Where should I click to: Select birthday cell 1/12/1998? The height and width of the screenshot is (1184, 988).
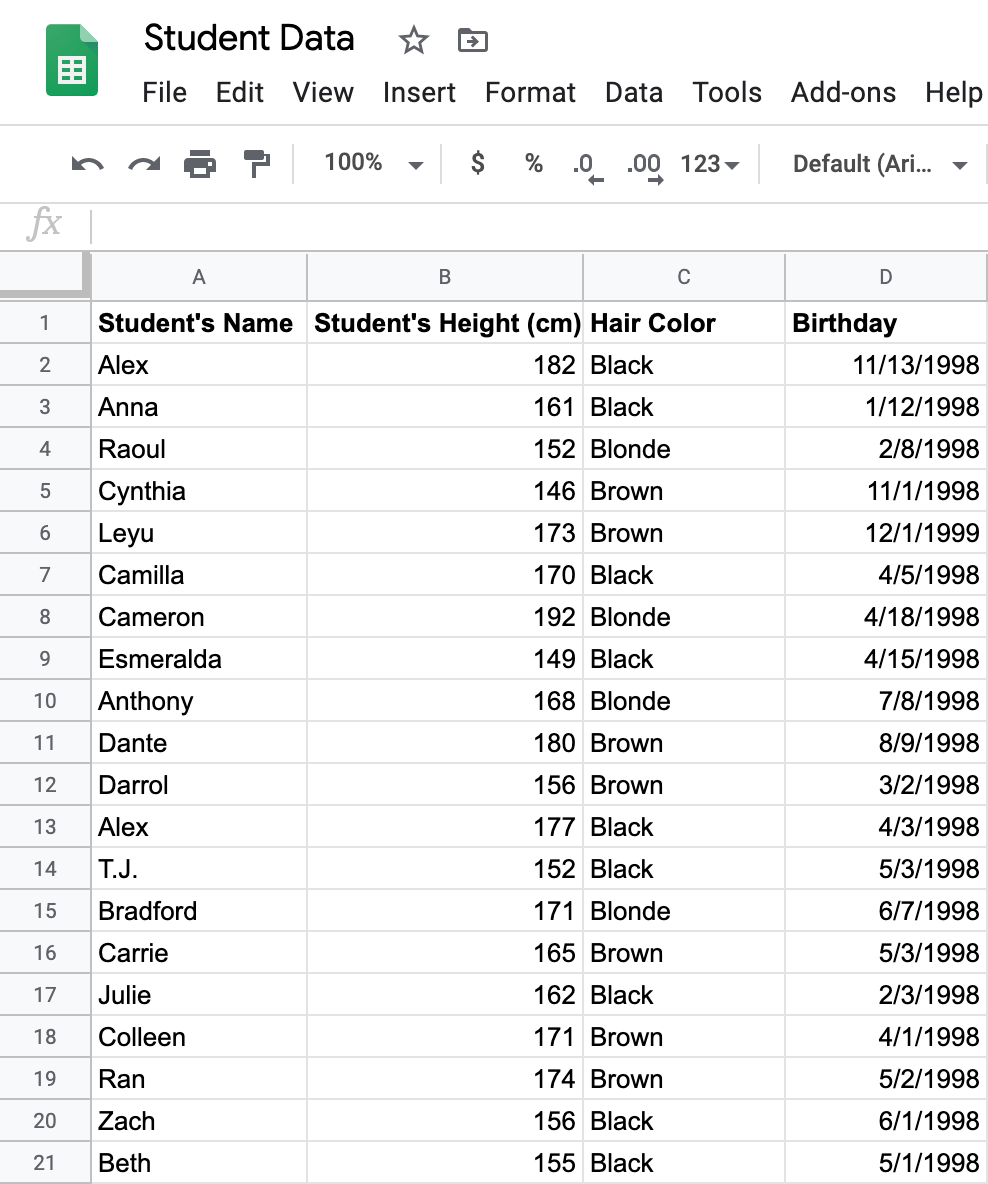click(x=886, y=407)
